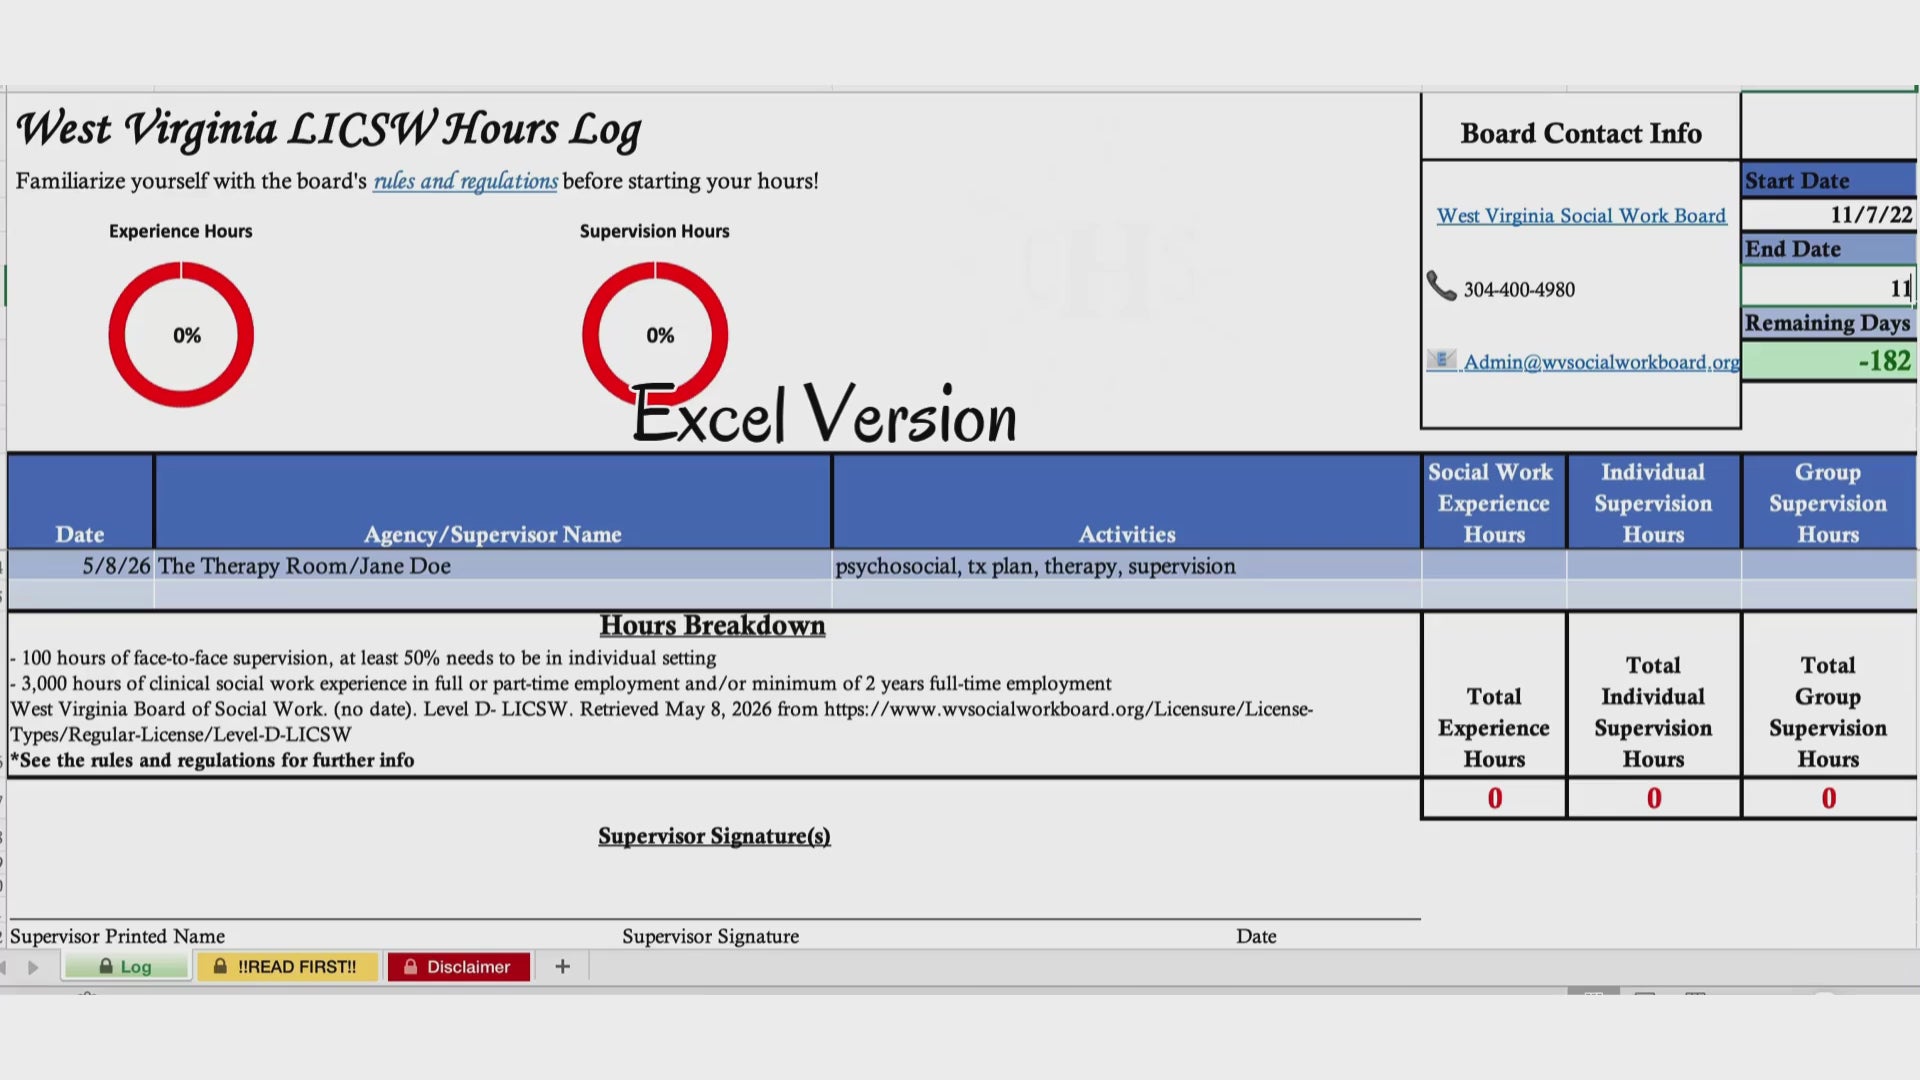1920x1080 pixels.
Task: Click the End Date entry cell
Action: (x=1829, y=288)
